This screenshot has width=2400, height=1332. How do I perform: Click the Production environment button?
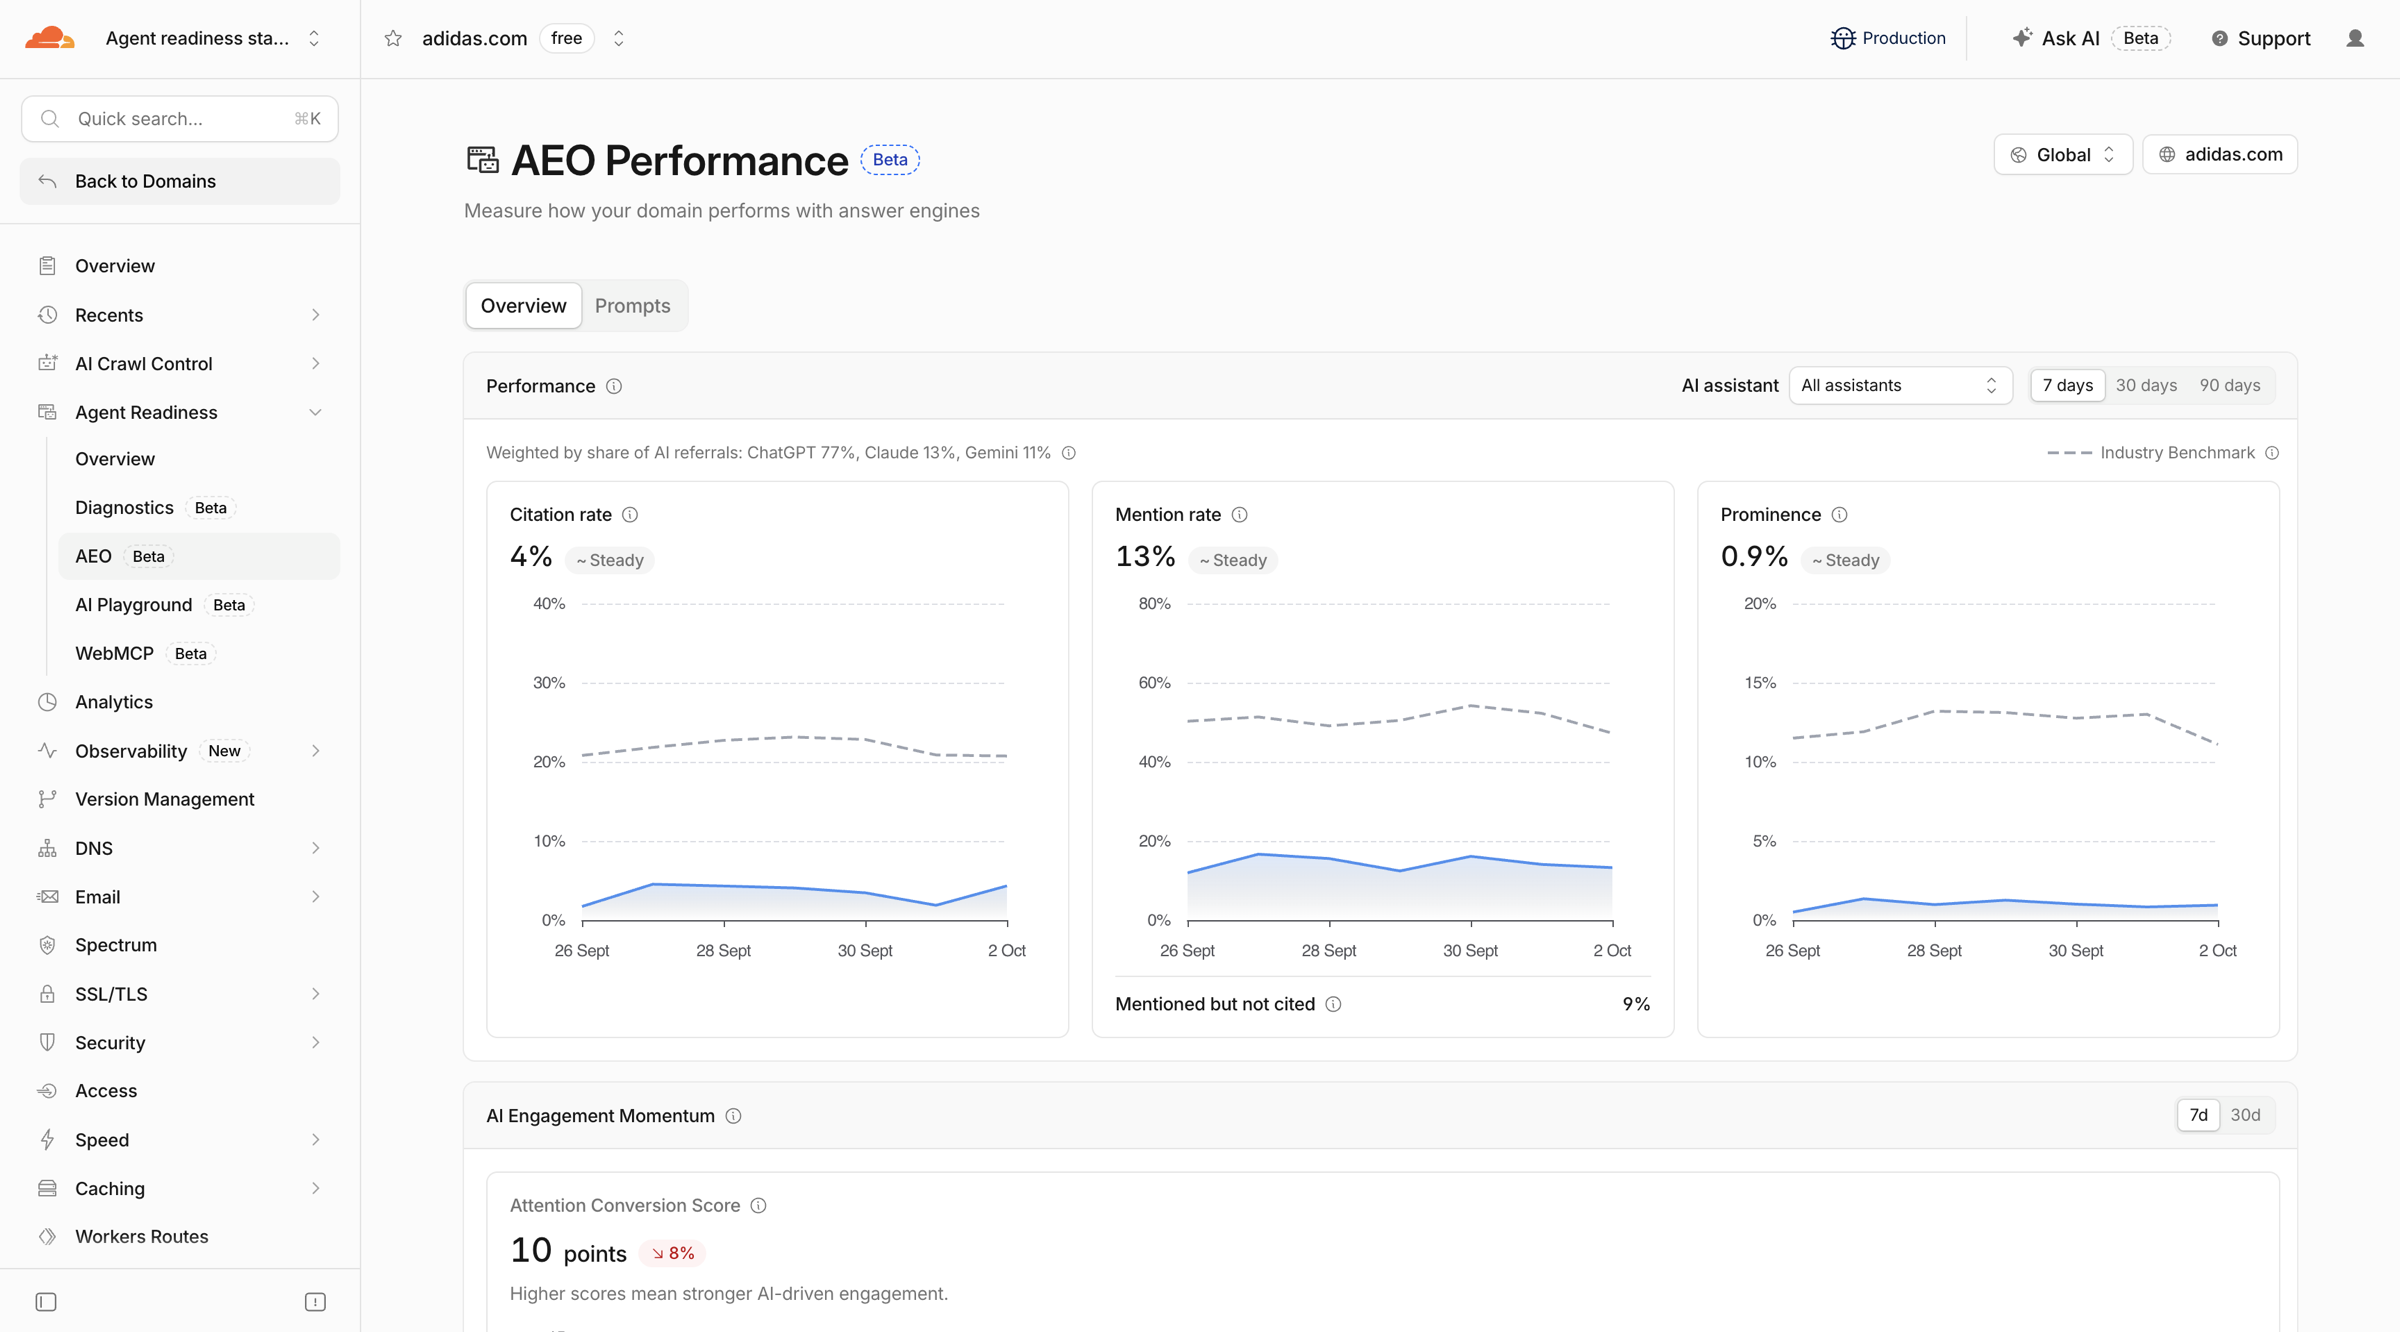[x=1887, y=38]
